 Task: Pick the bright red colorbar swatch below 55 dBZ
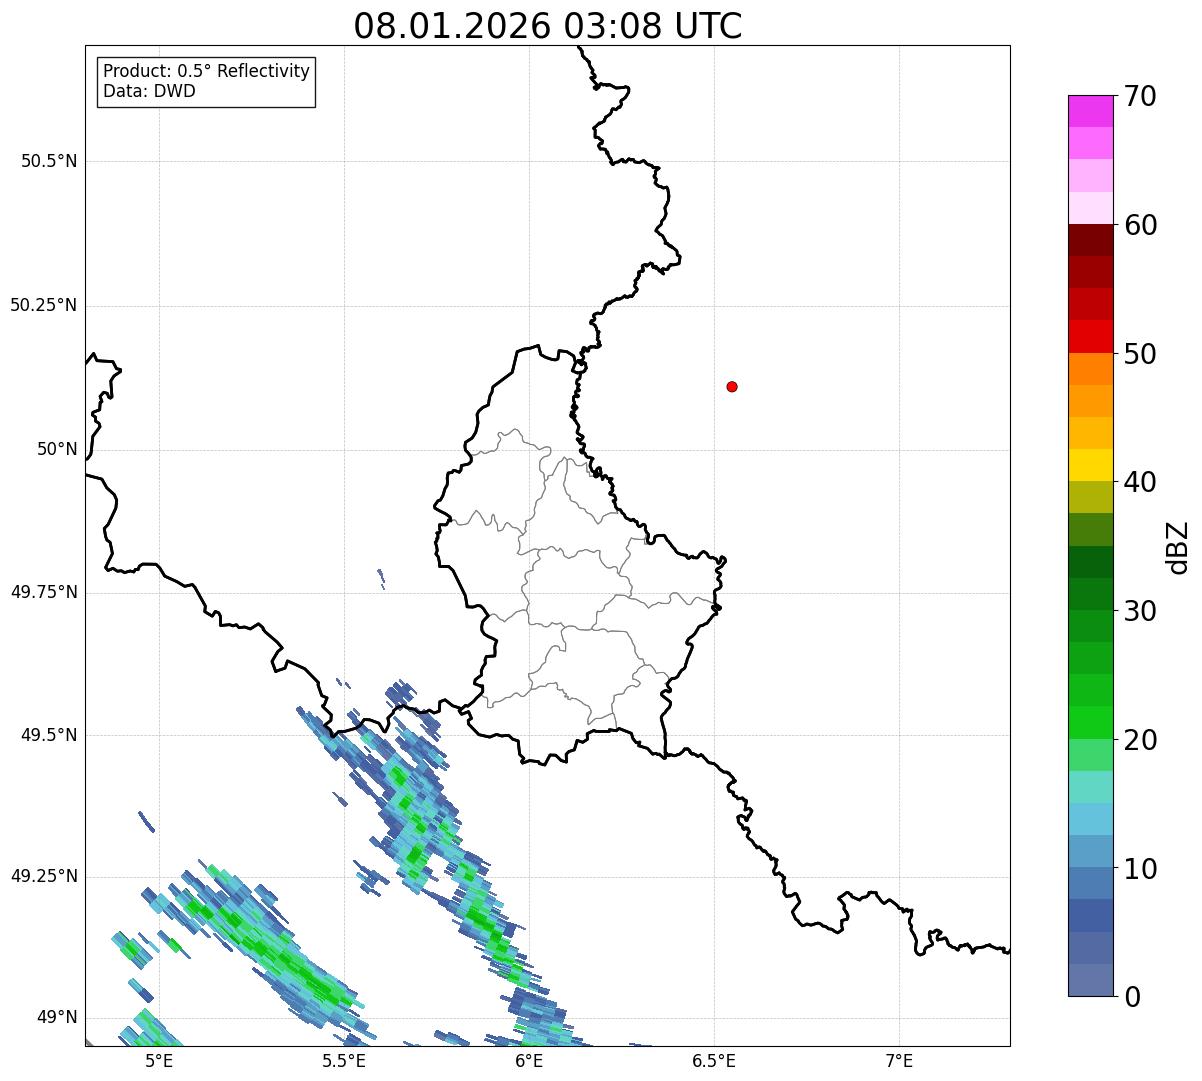[1090, 336]
